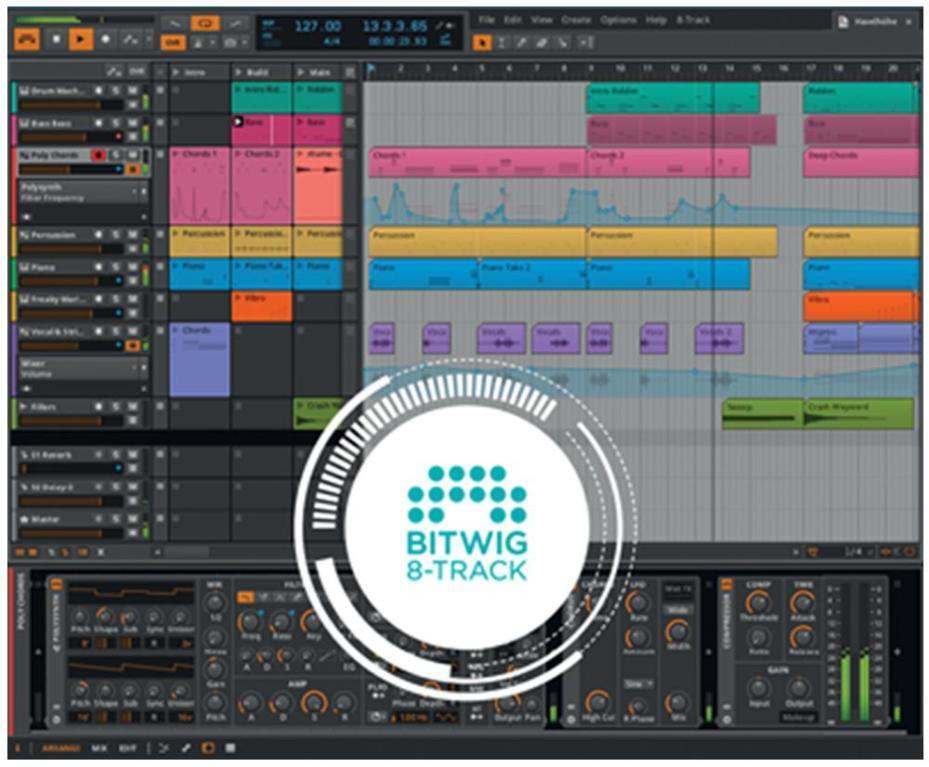Click bar 17 on the timeline ruler
Screen dimensions: 929x767
810,69
